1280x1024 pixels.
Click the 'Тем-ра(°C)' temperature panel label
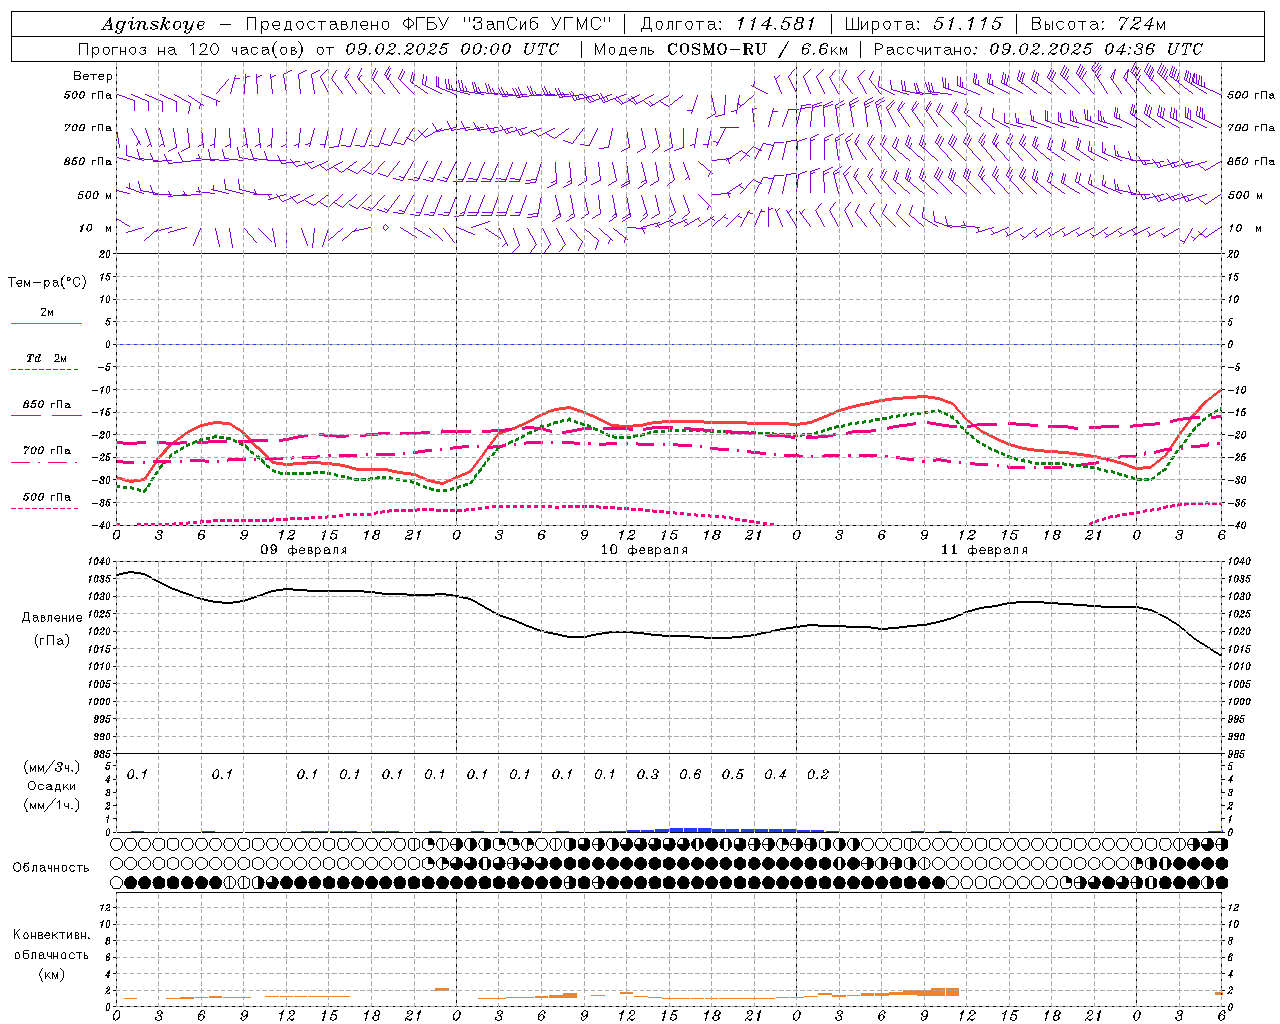click(x=47, y=283)
